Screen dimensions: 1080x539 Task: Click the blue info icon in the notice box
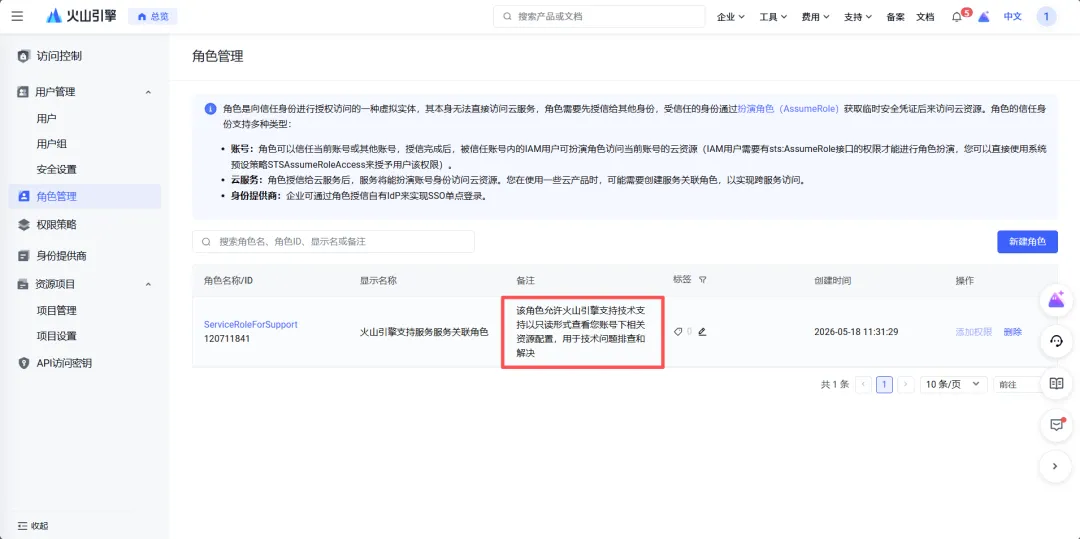pos(210,109)
